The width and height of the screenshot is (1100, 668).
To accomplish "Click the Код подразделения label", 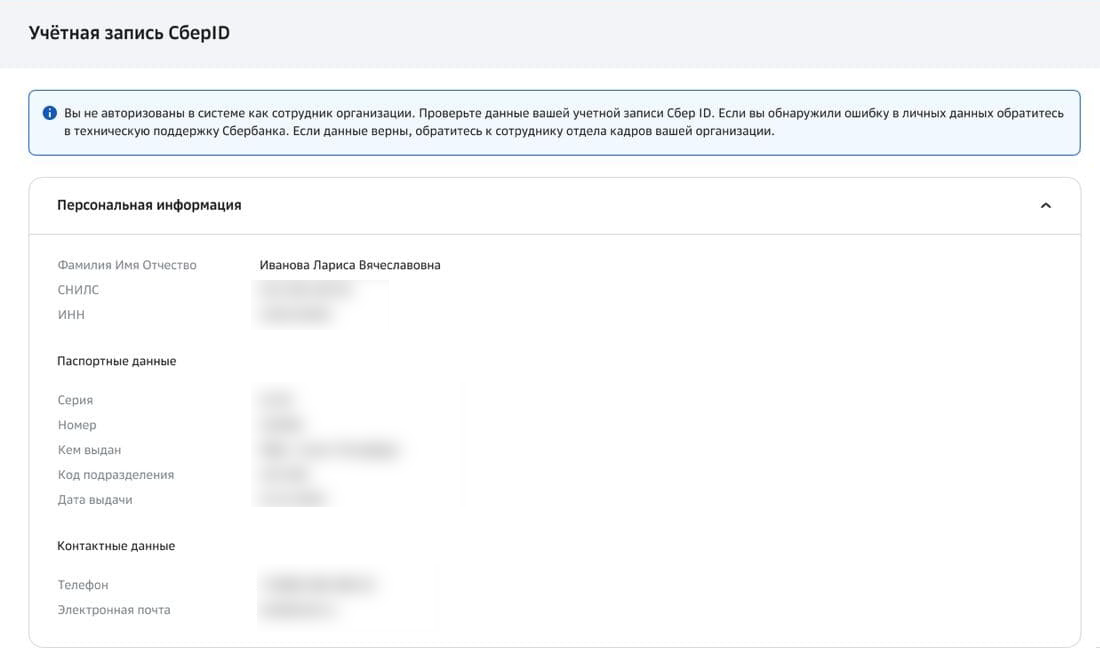I will 116,475.
